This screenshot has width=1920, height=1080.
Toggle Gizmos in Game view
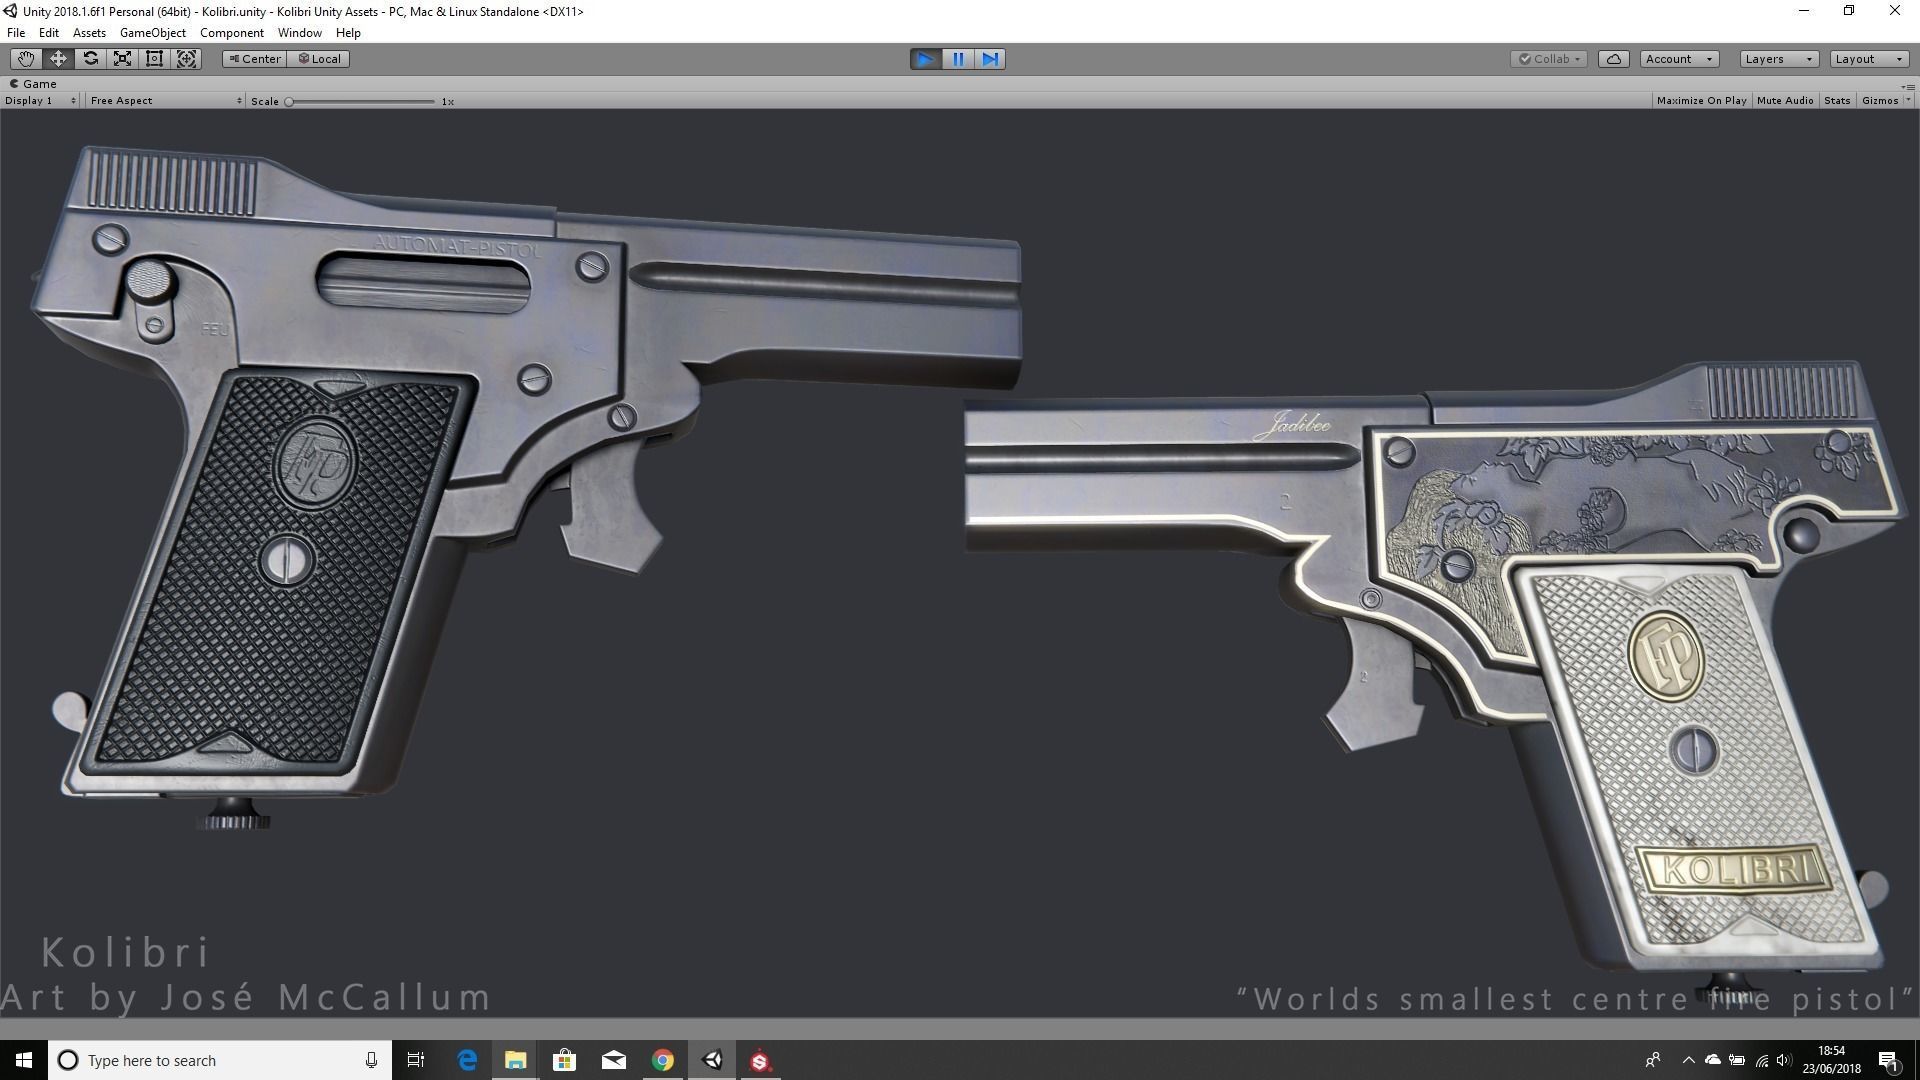[1879, 101]
